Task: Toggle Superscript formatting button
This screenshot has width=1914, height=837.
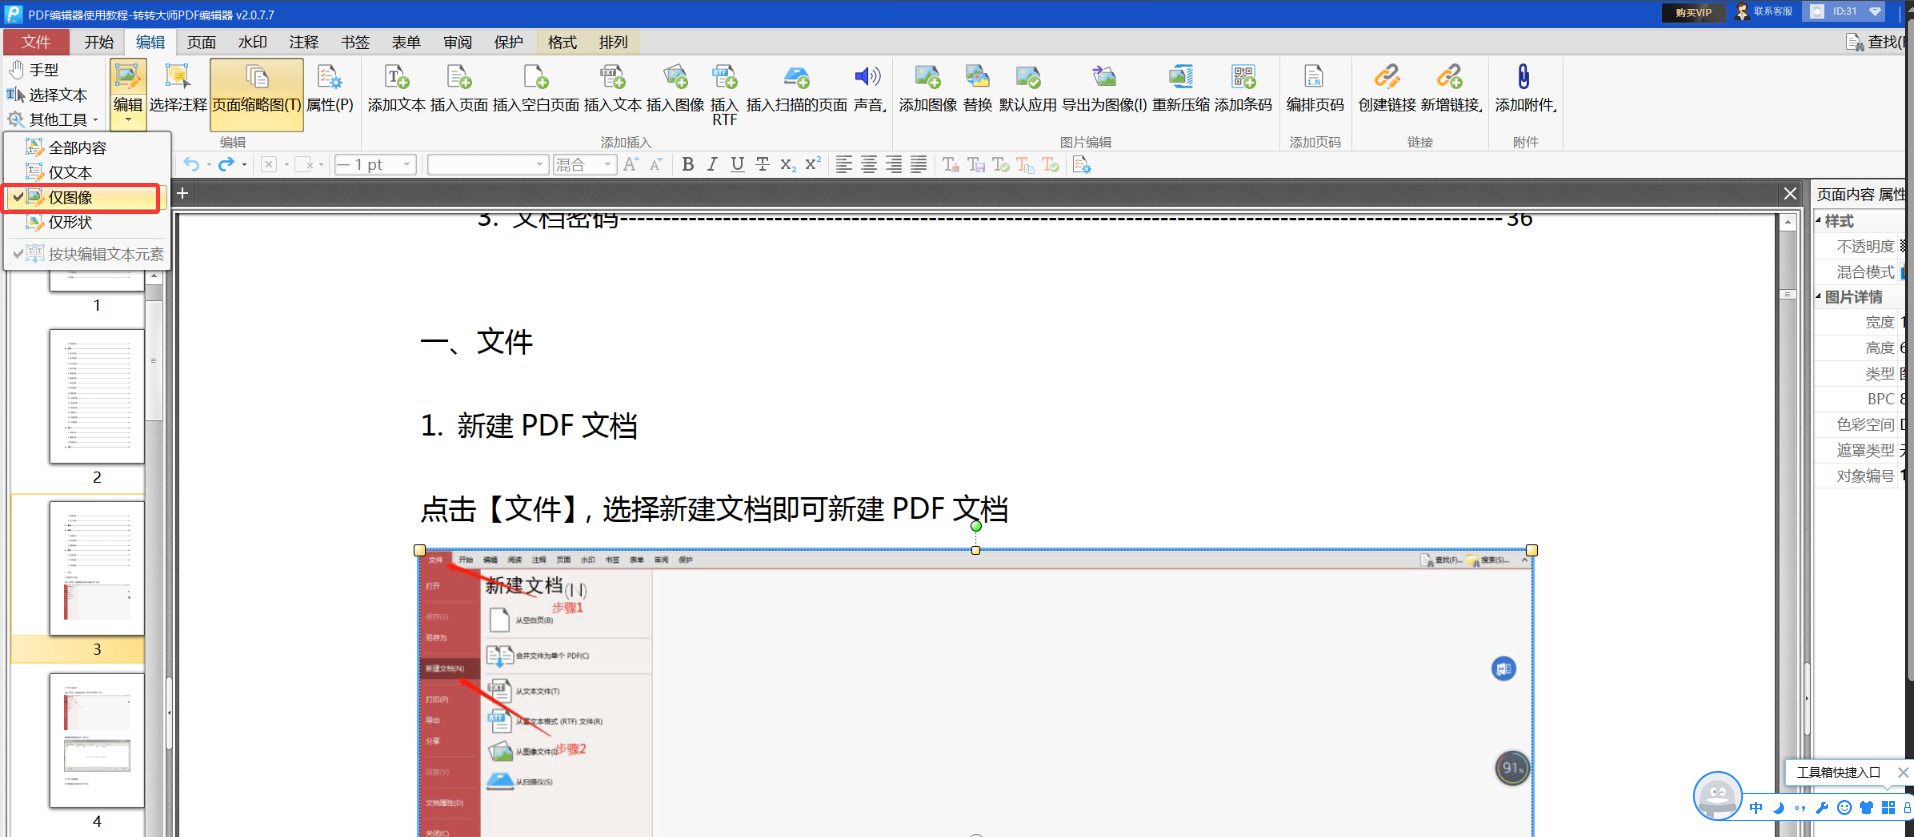Action: point(813,165)
